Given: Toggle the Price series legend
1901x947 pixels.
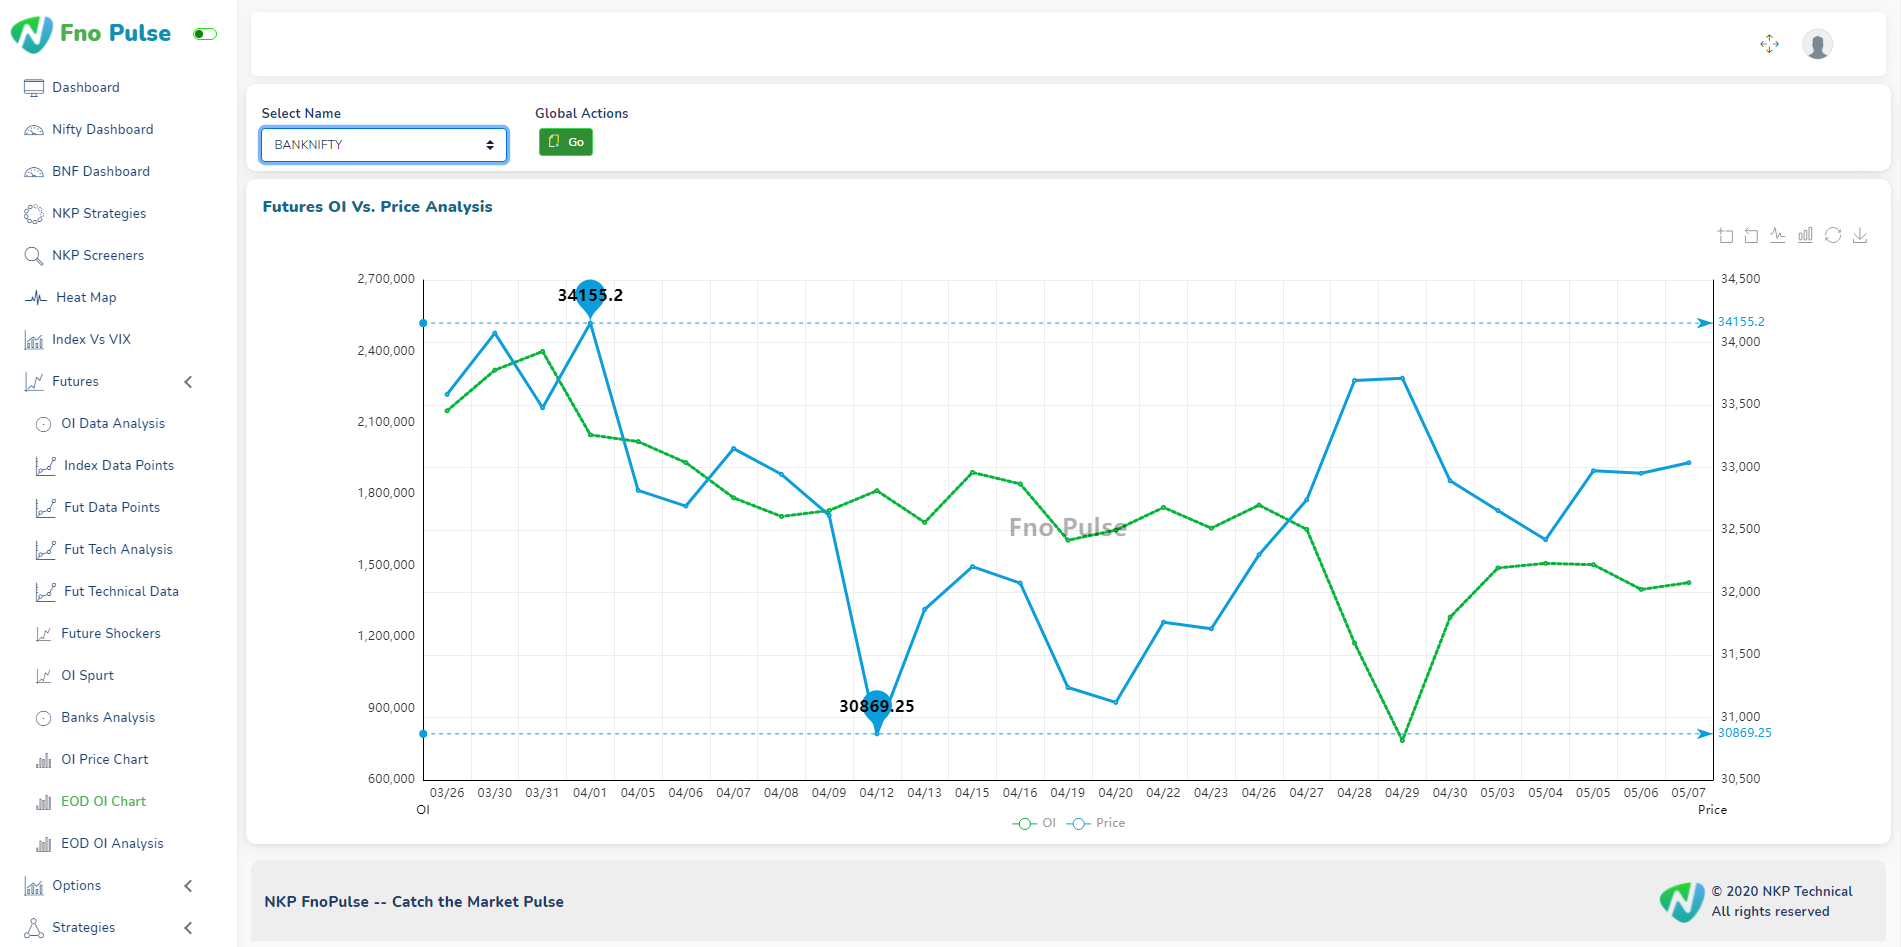Looking at the screenshot, I should [x=1096, y=823].
